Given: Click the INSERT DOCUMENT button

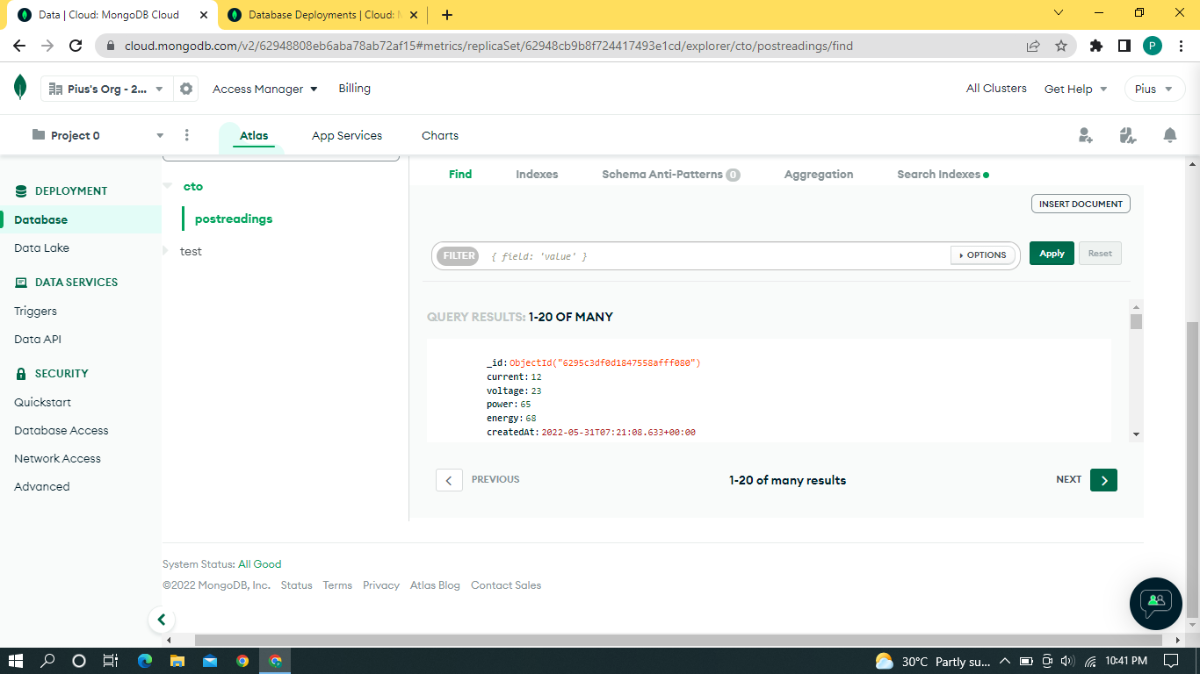Looking at the screenshot, I should 1081,204.
